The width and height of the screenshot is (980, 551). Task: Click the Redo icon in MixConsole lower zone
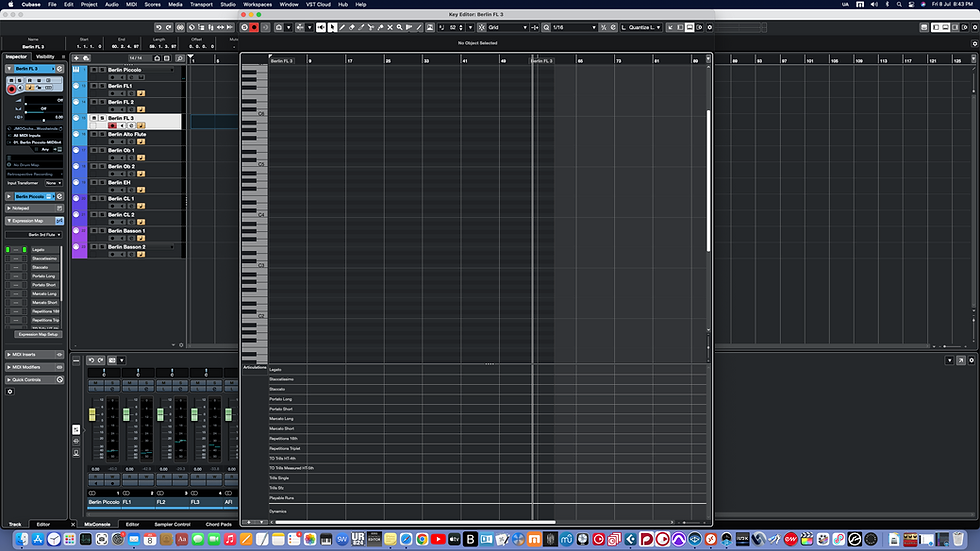[100, 360]
